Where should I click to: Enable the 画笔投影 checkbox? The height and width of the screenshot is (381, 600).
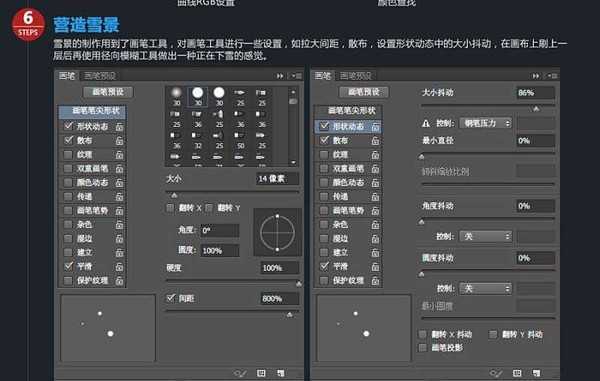point(422,348)
